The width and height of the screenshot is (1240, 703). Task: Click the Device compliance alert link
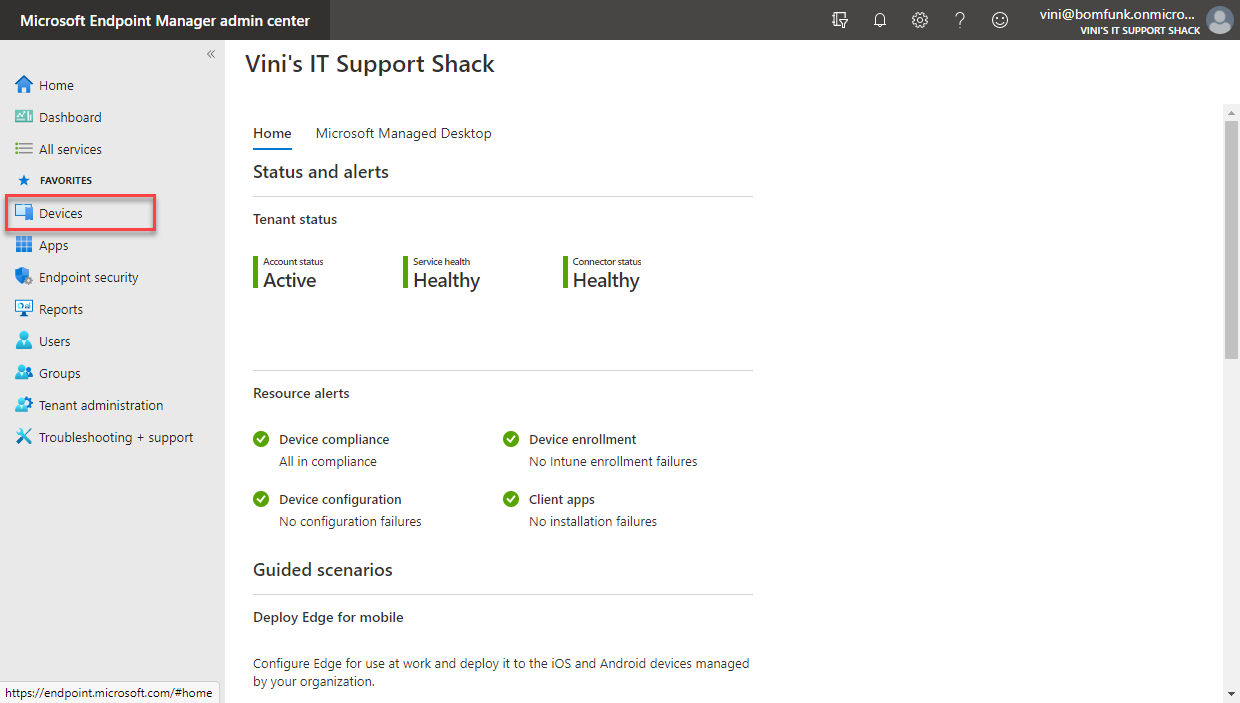[x=334, y=439]
